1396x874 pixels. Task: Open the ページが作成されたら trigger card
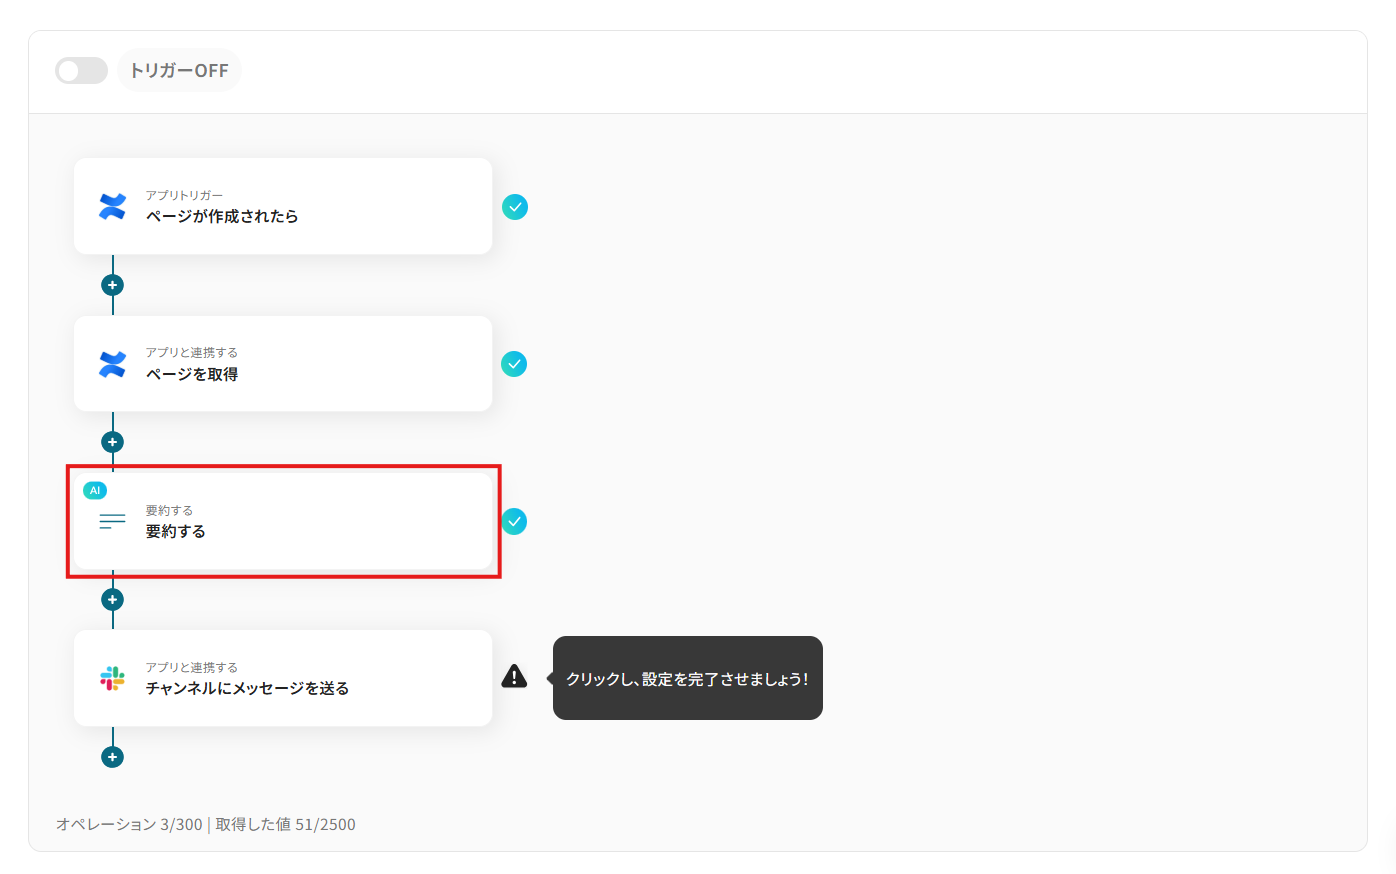click(x=283, y=206)
